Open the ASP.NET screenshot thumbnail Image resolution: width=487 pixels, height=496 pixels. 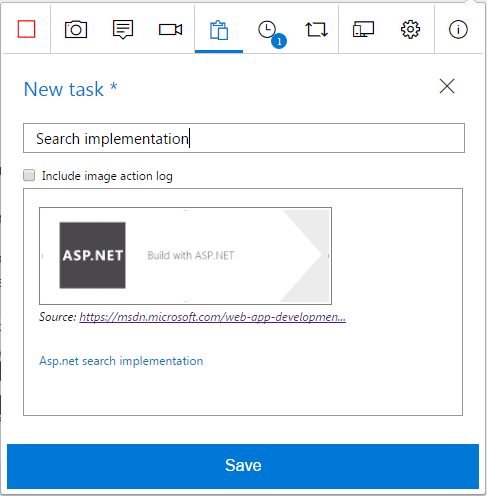185,256
